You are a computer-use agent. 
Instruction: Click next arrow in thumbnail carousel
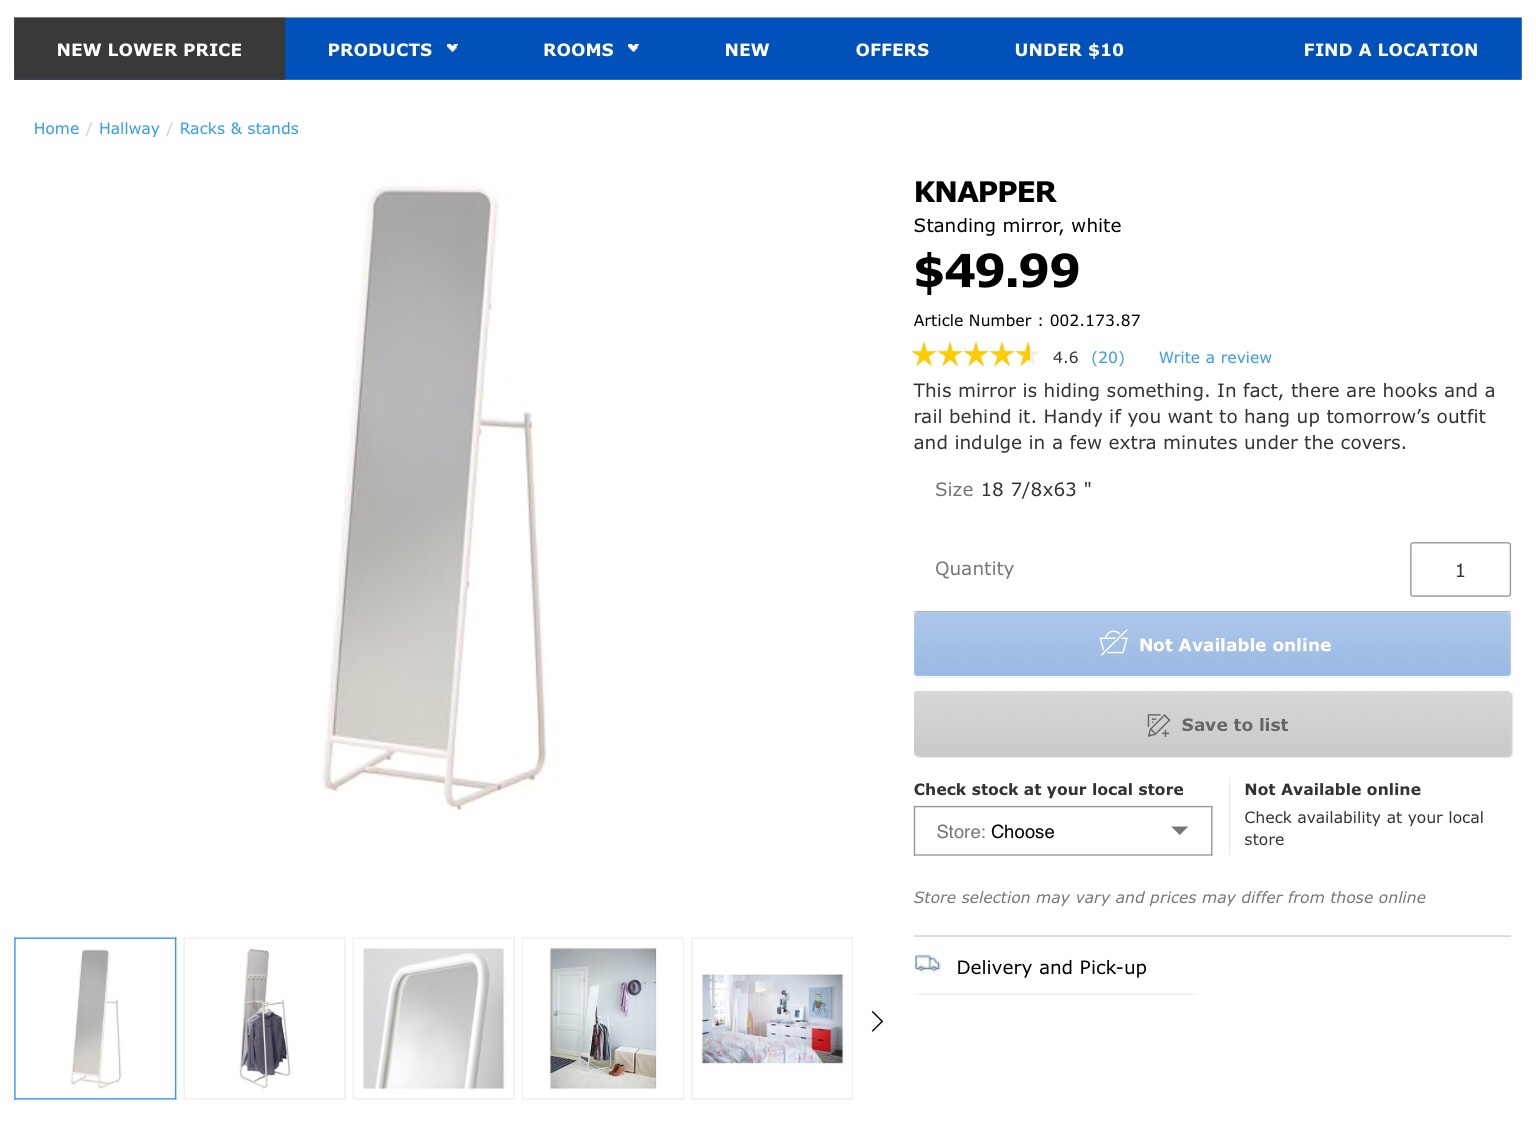tap(877, 1021)
